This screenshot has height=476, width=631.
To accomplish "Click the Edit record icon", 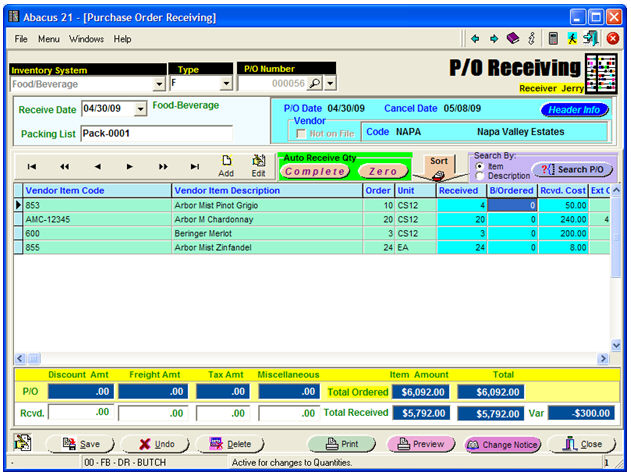I will (x=258, y=165).
